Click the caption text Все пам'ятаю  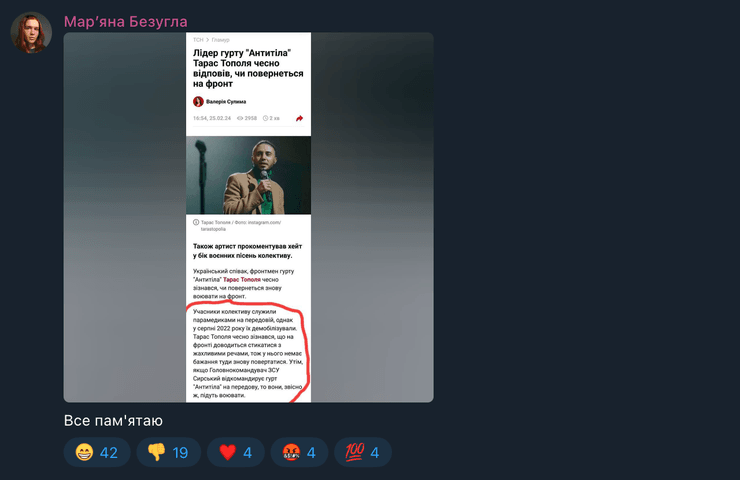click(x=113, y=421)
